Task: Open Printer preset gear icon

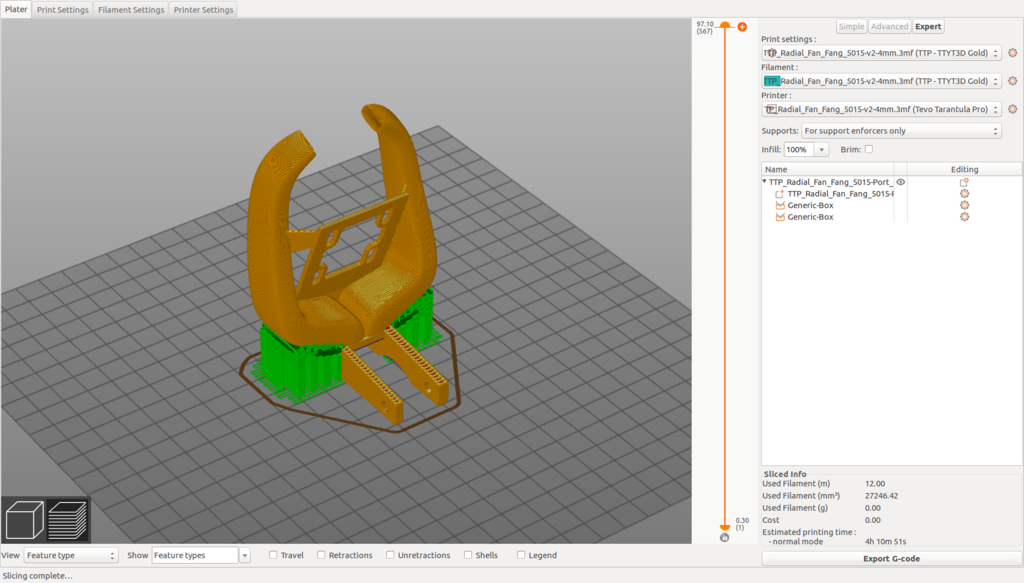Action: (x=1012, y=109)
